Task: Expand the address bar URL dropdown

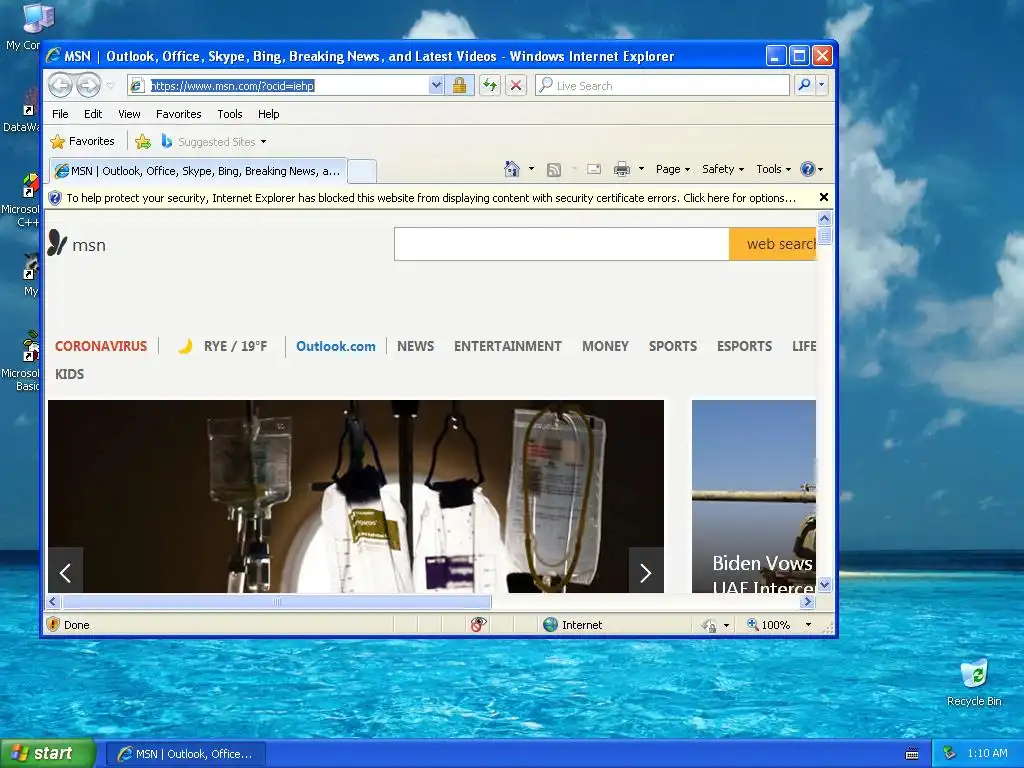Action: pyautogui.click(x=436, y=86)
